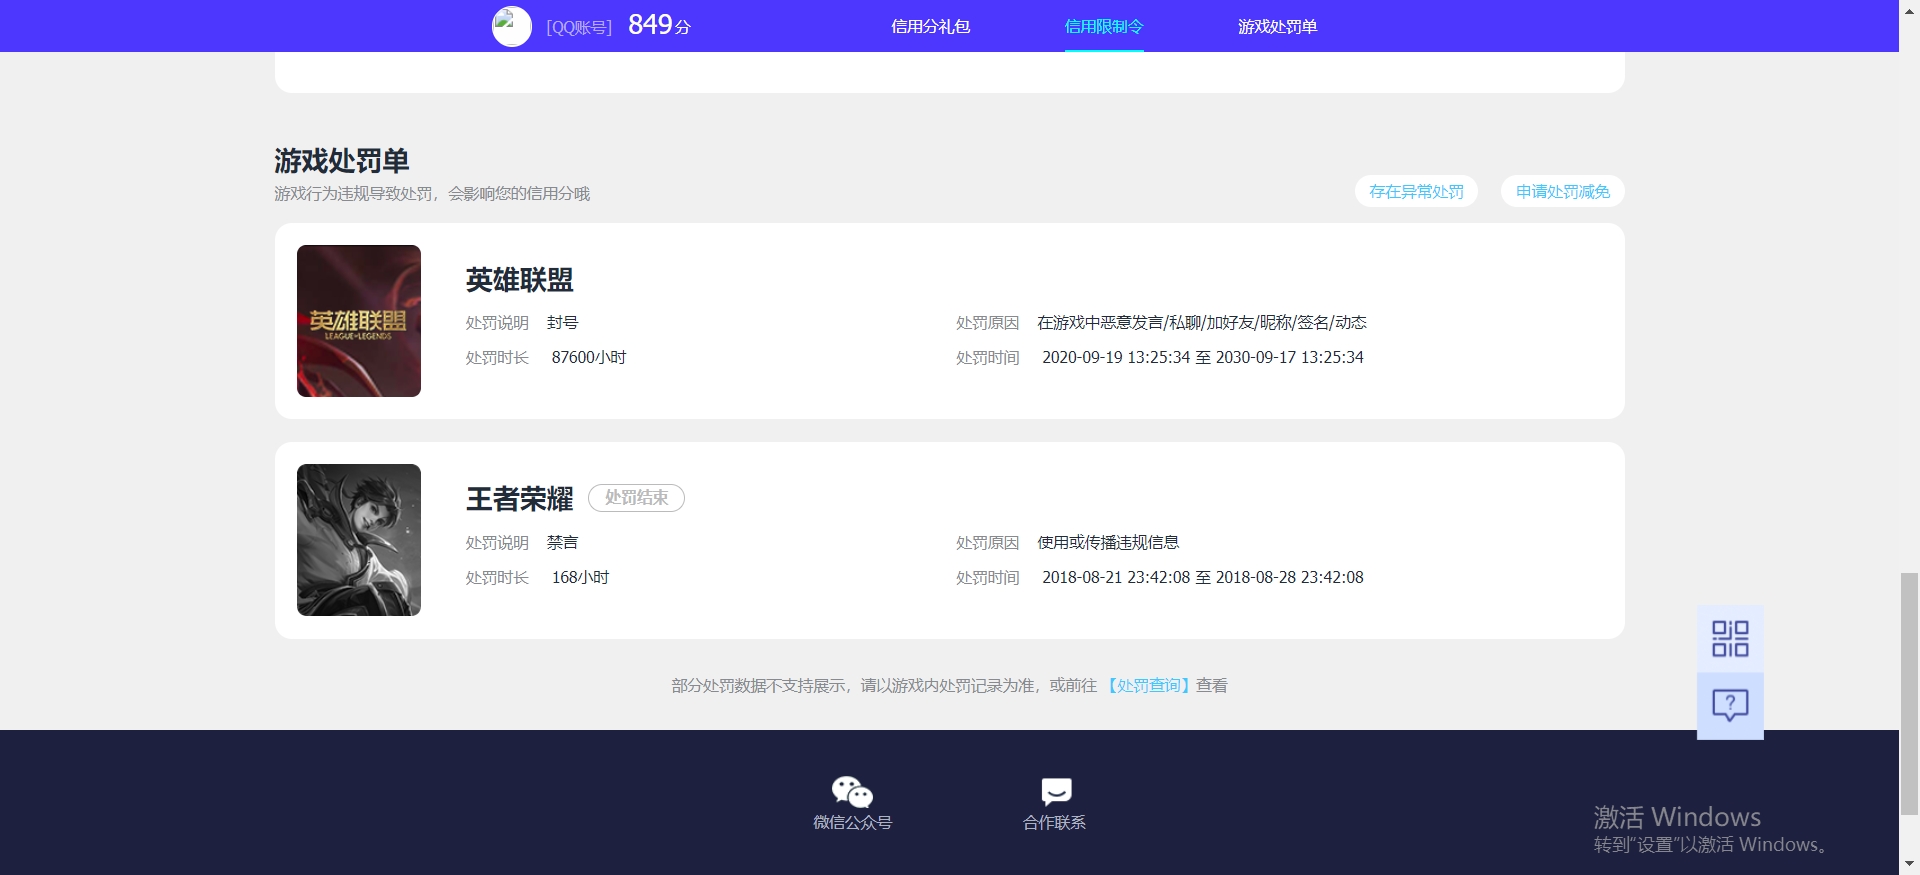
Task: Click the 87600小时 duration value
Action: 589,357
